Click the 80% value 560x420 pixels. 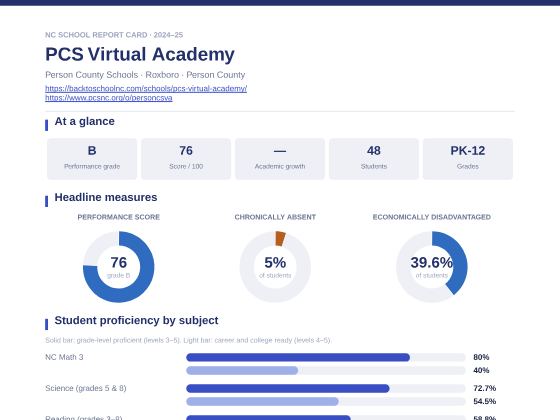pos(481,357)
